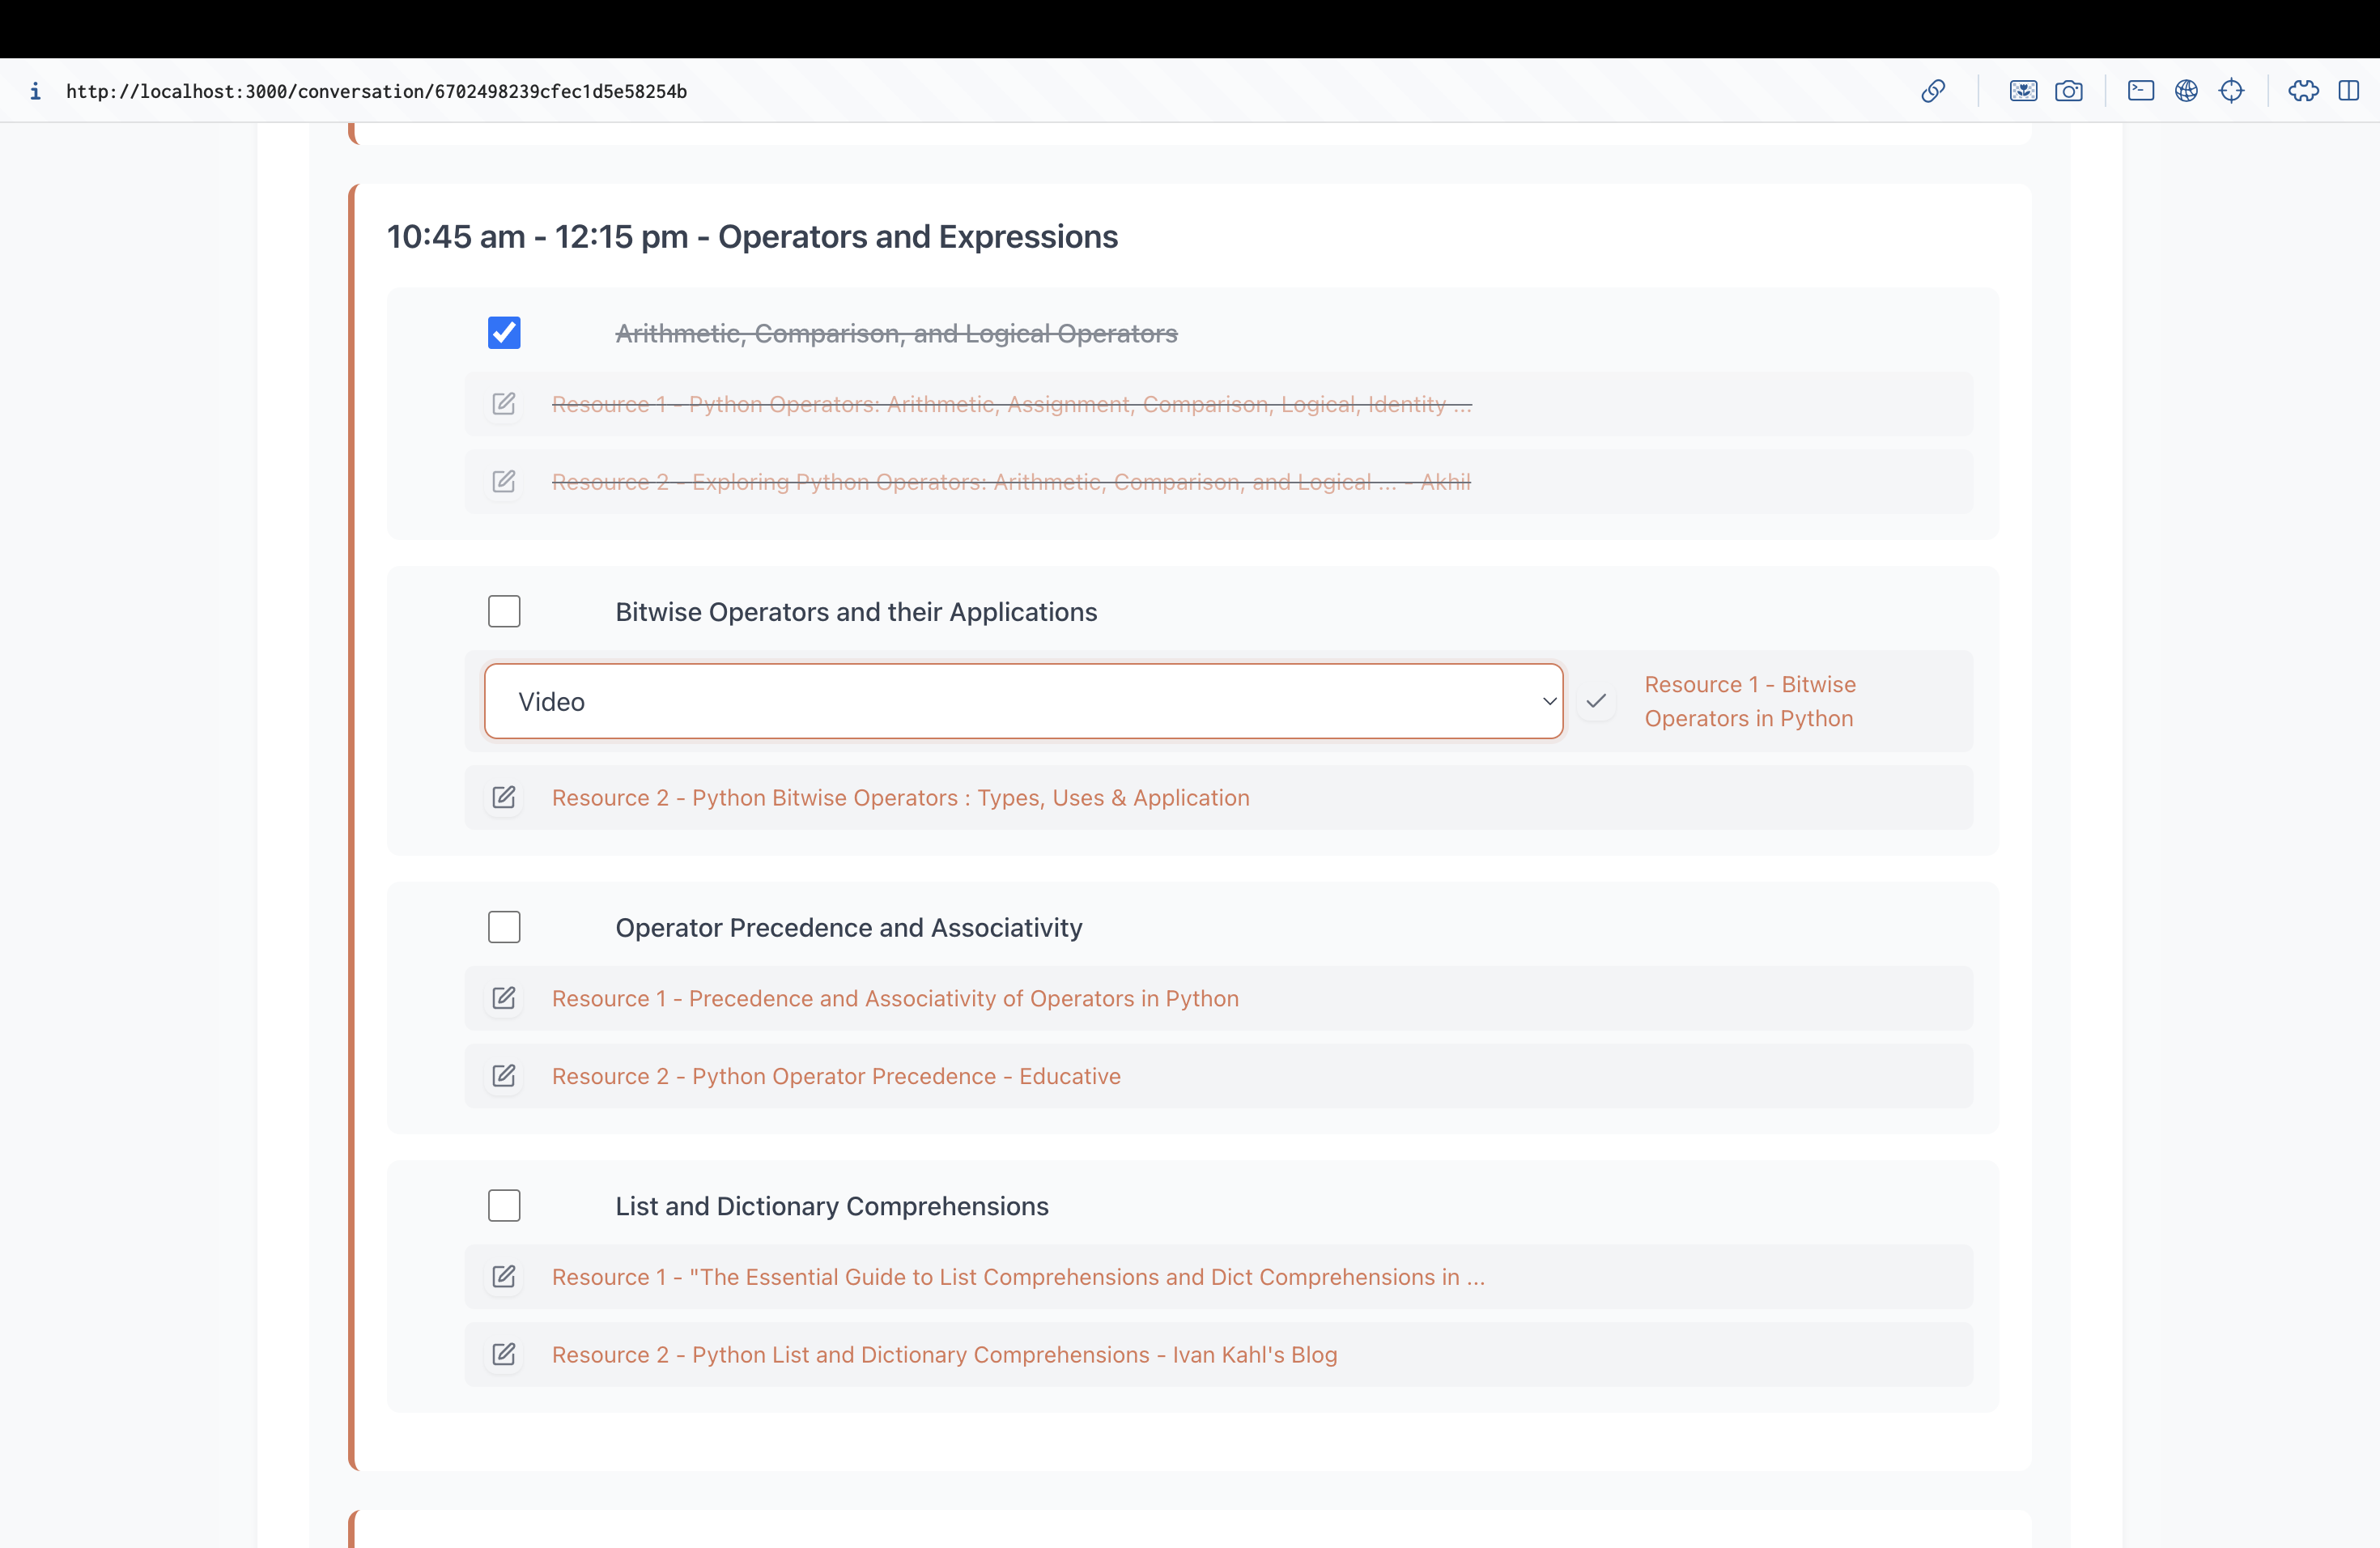
Task: Click edit icon for Precedence and Associativity resource
Action: point(504,998)
